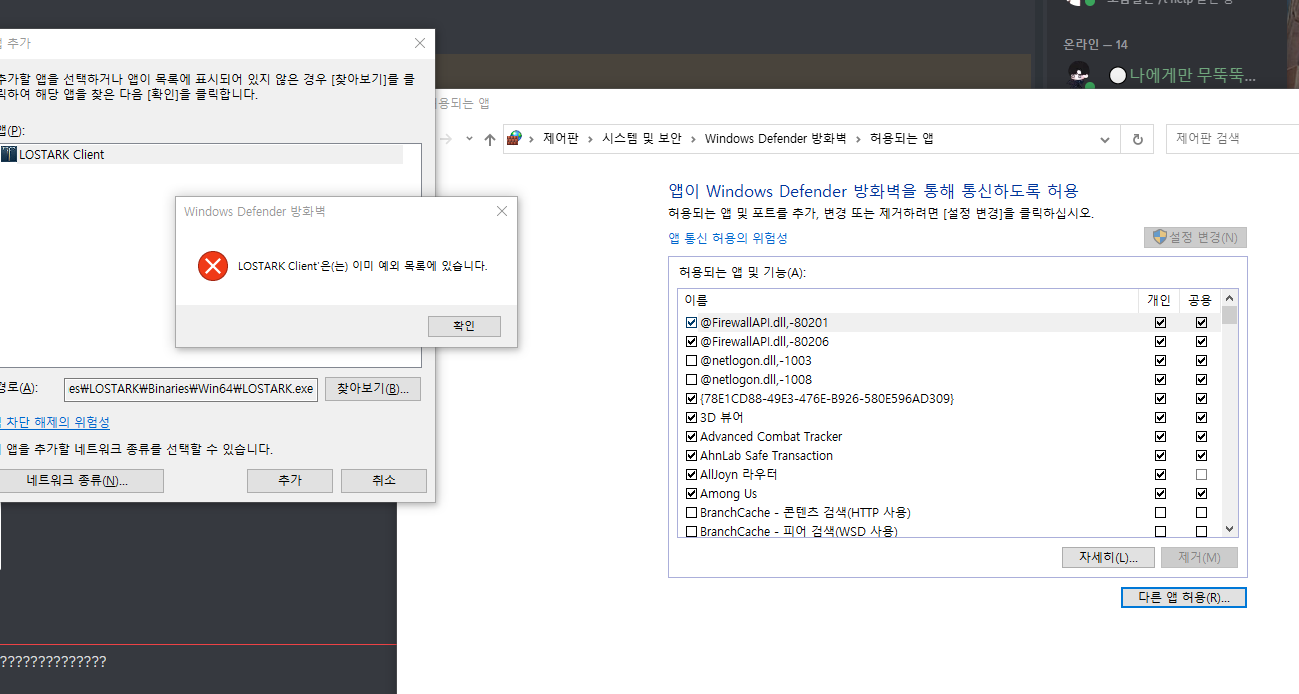Open the address bar history dropdown chevron

(x=1105, y=140)
